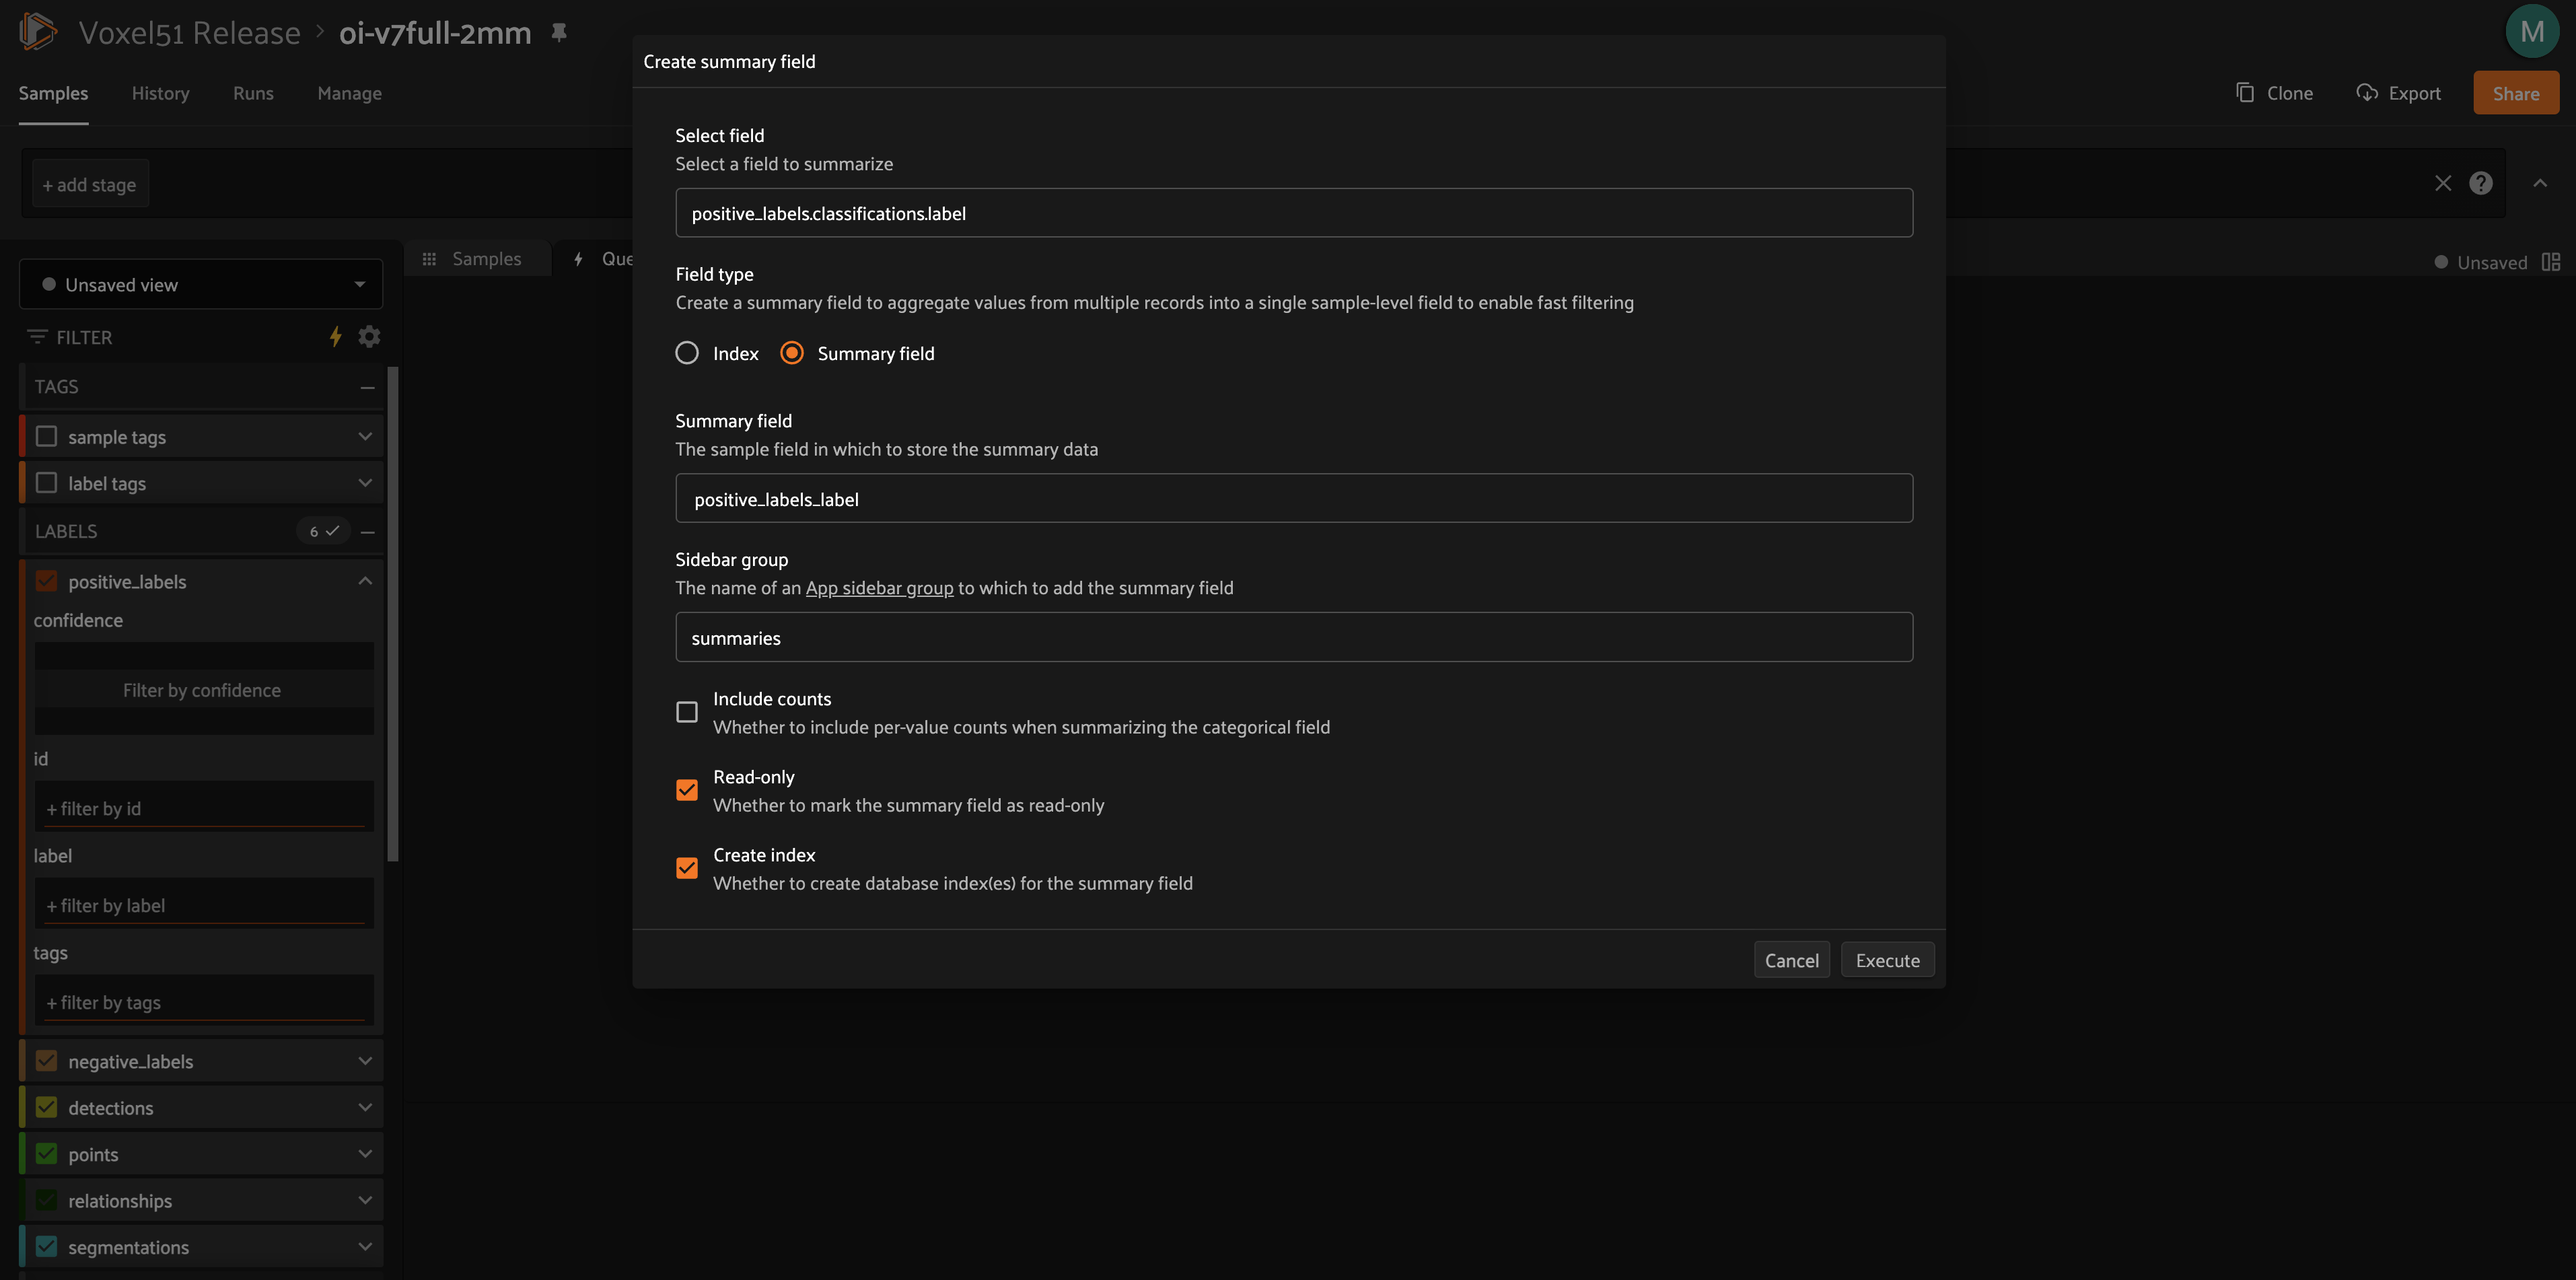2576x1280 pixels.
Task: Click the Share button
Action: coord(2516,93)
